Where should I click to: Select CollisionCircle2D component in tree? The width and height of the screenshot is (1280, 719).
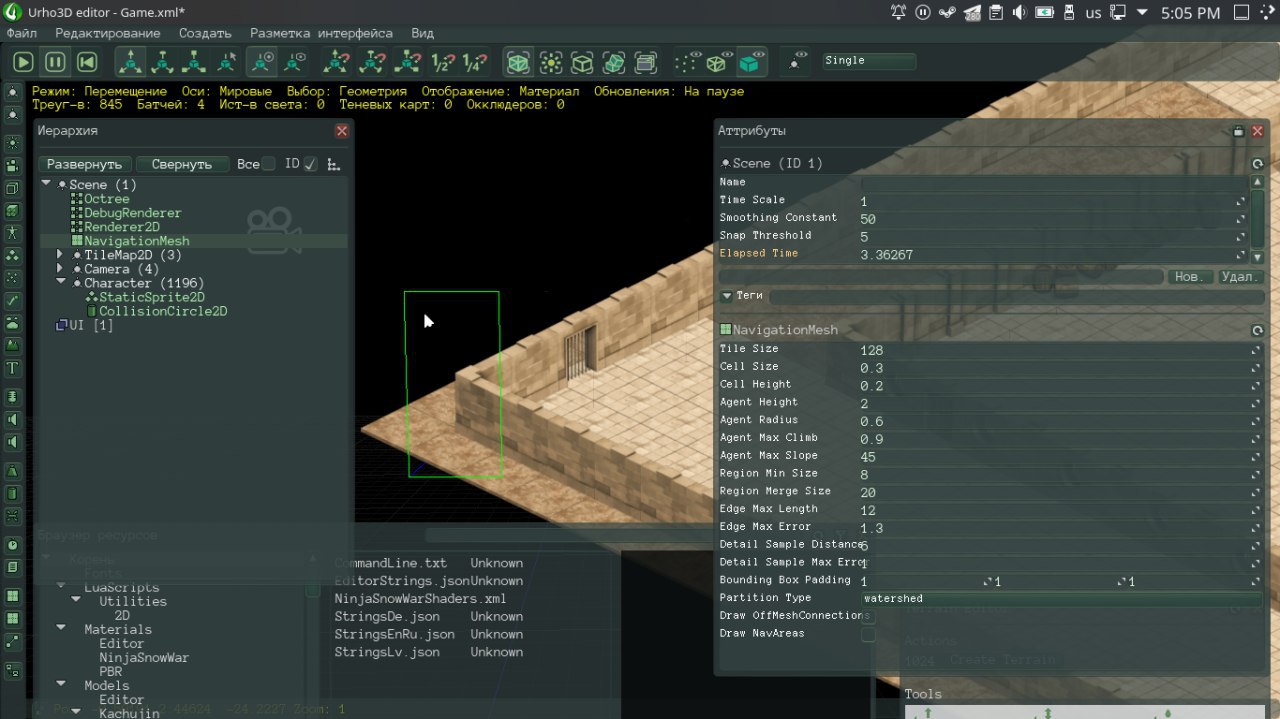point(163,311)
